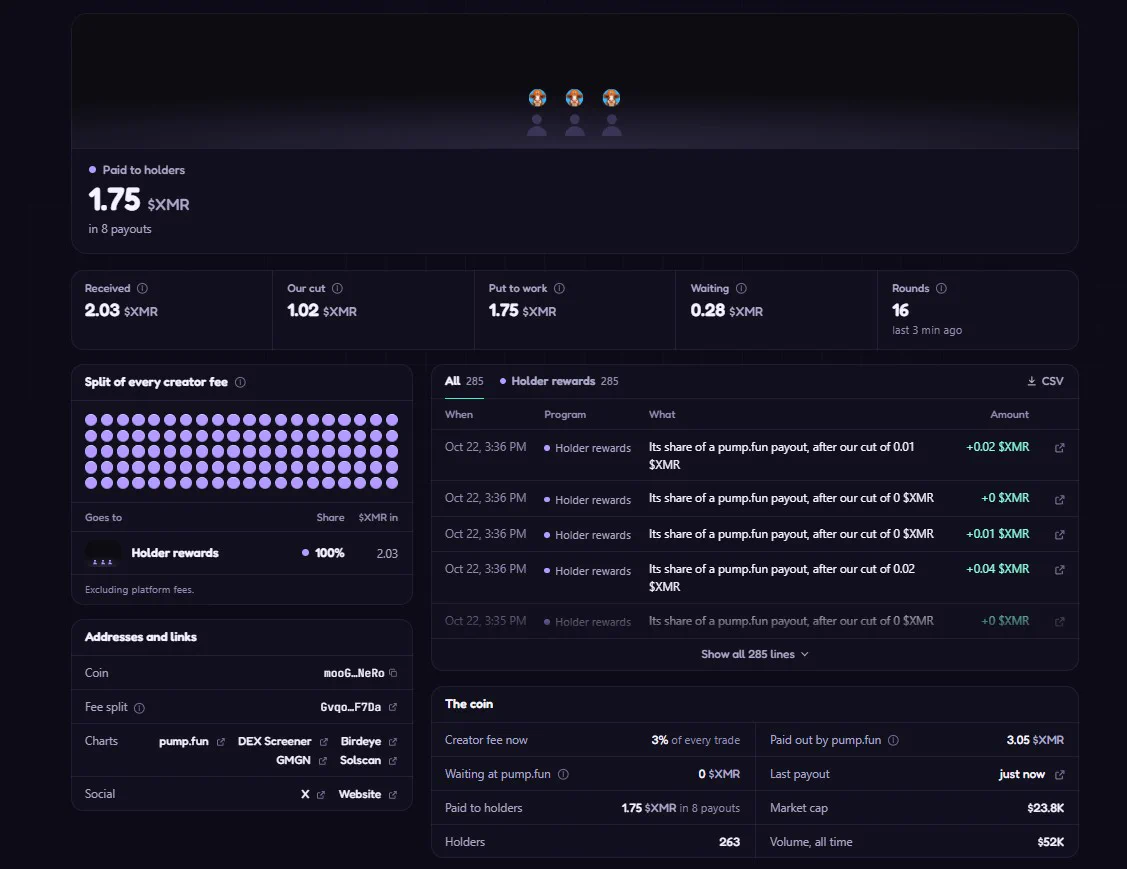Click info icon beside Waiting at pump.fun
The image size is (1127, 869).
pos(564,774)
